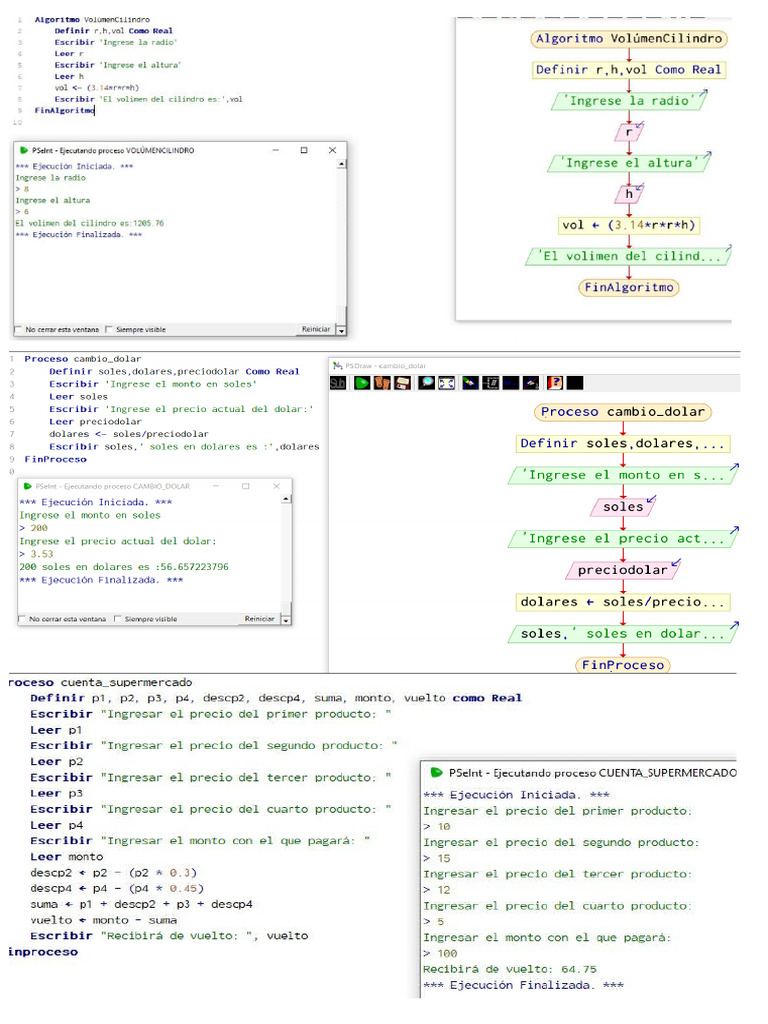Image resolution: width=768 pixels, height=1024 pixels.
Task: Maximize the VOLÚMENCILINDRO execution window
Action: 304,150
